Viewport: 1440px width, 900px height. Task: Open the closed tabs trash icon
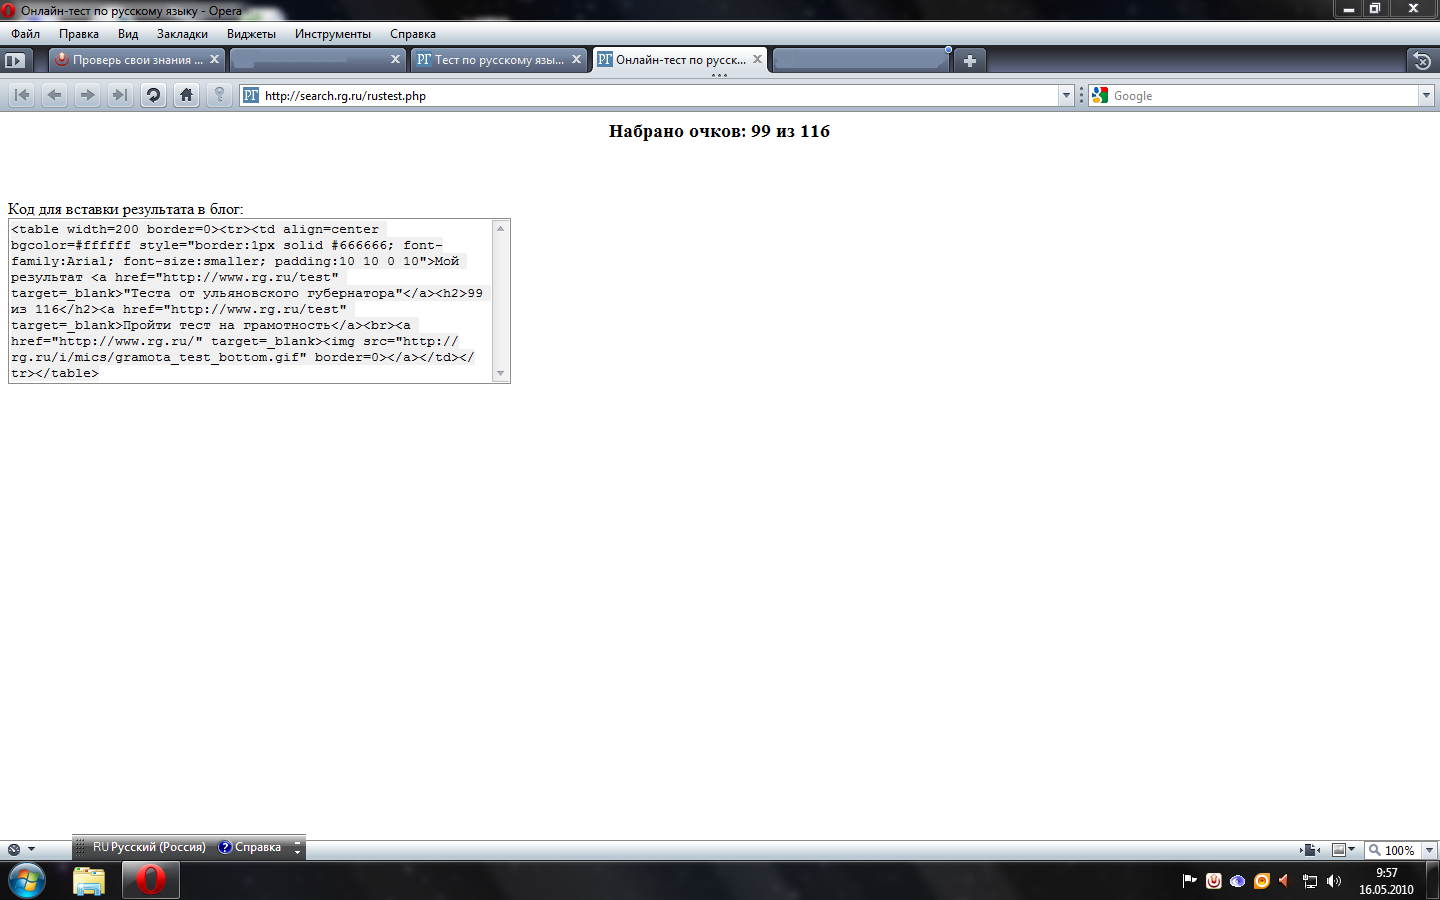tap(1423, 60)
